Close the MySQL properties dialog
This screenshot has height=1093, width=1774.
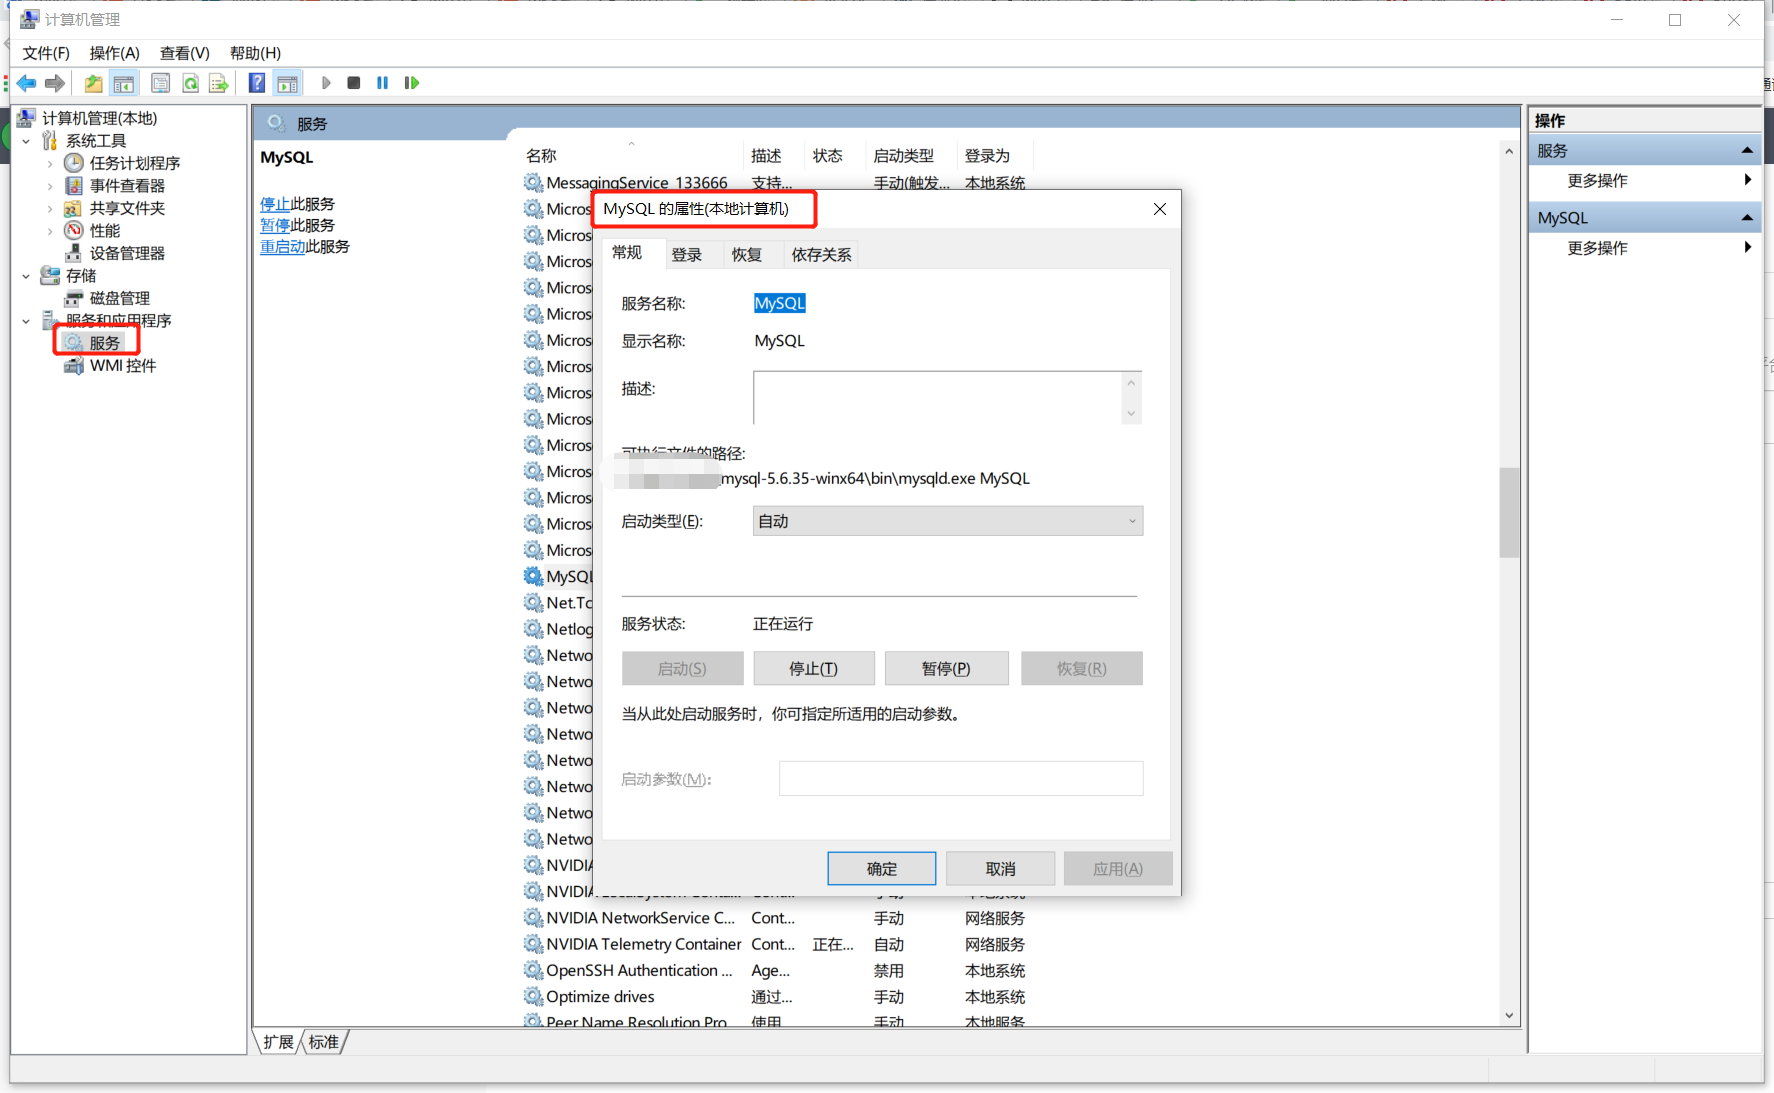1160,209
